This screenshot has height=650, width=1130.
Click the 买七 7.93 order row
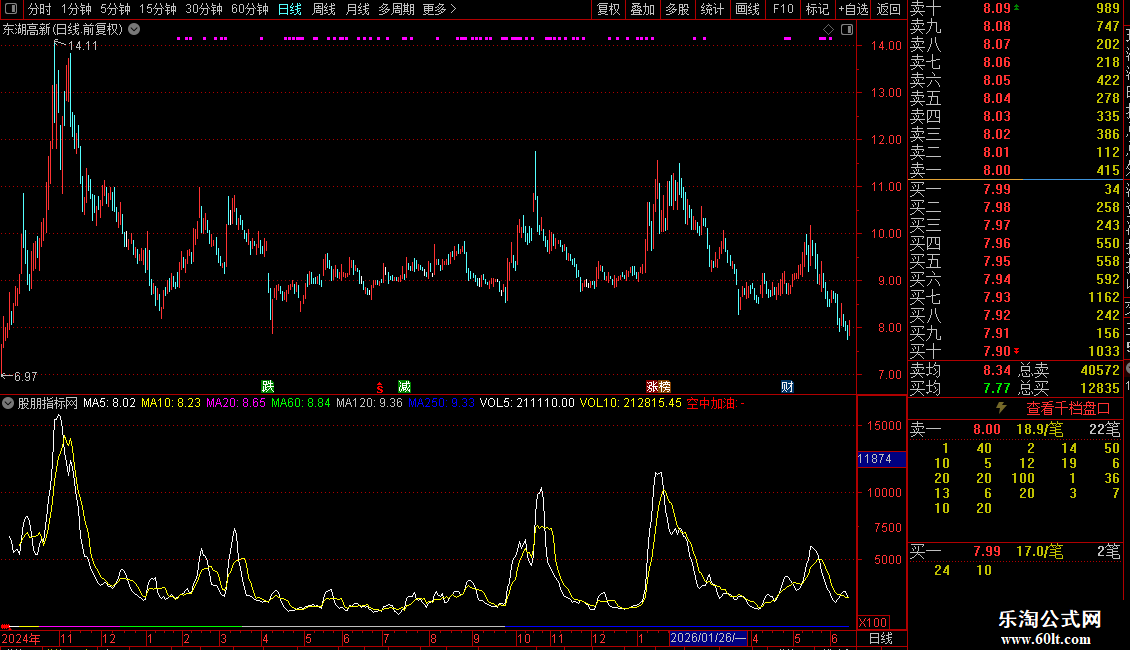pyautogui.click(x=1015, y=297)
